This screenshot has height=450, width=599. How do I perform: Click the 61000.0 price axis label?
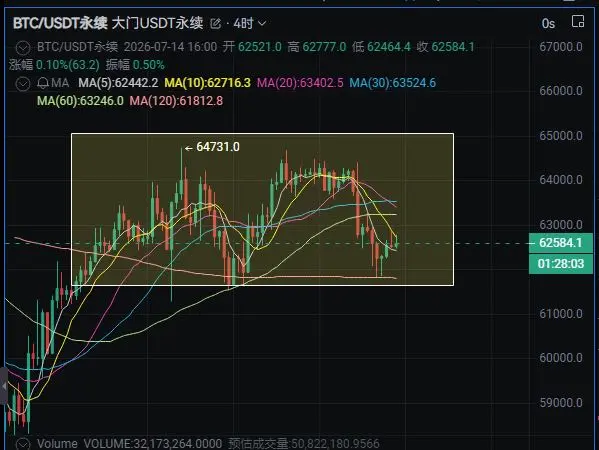point(561,314)
